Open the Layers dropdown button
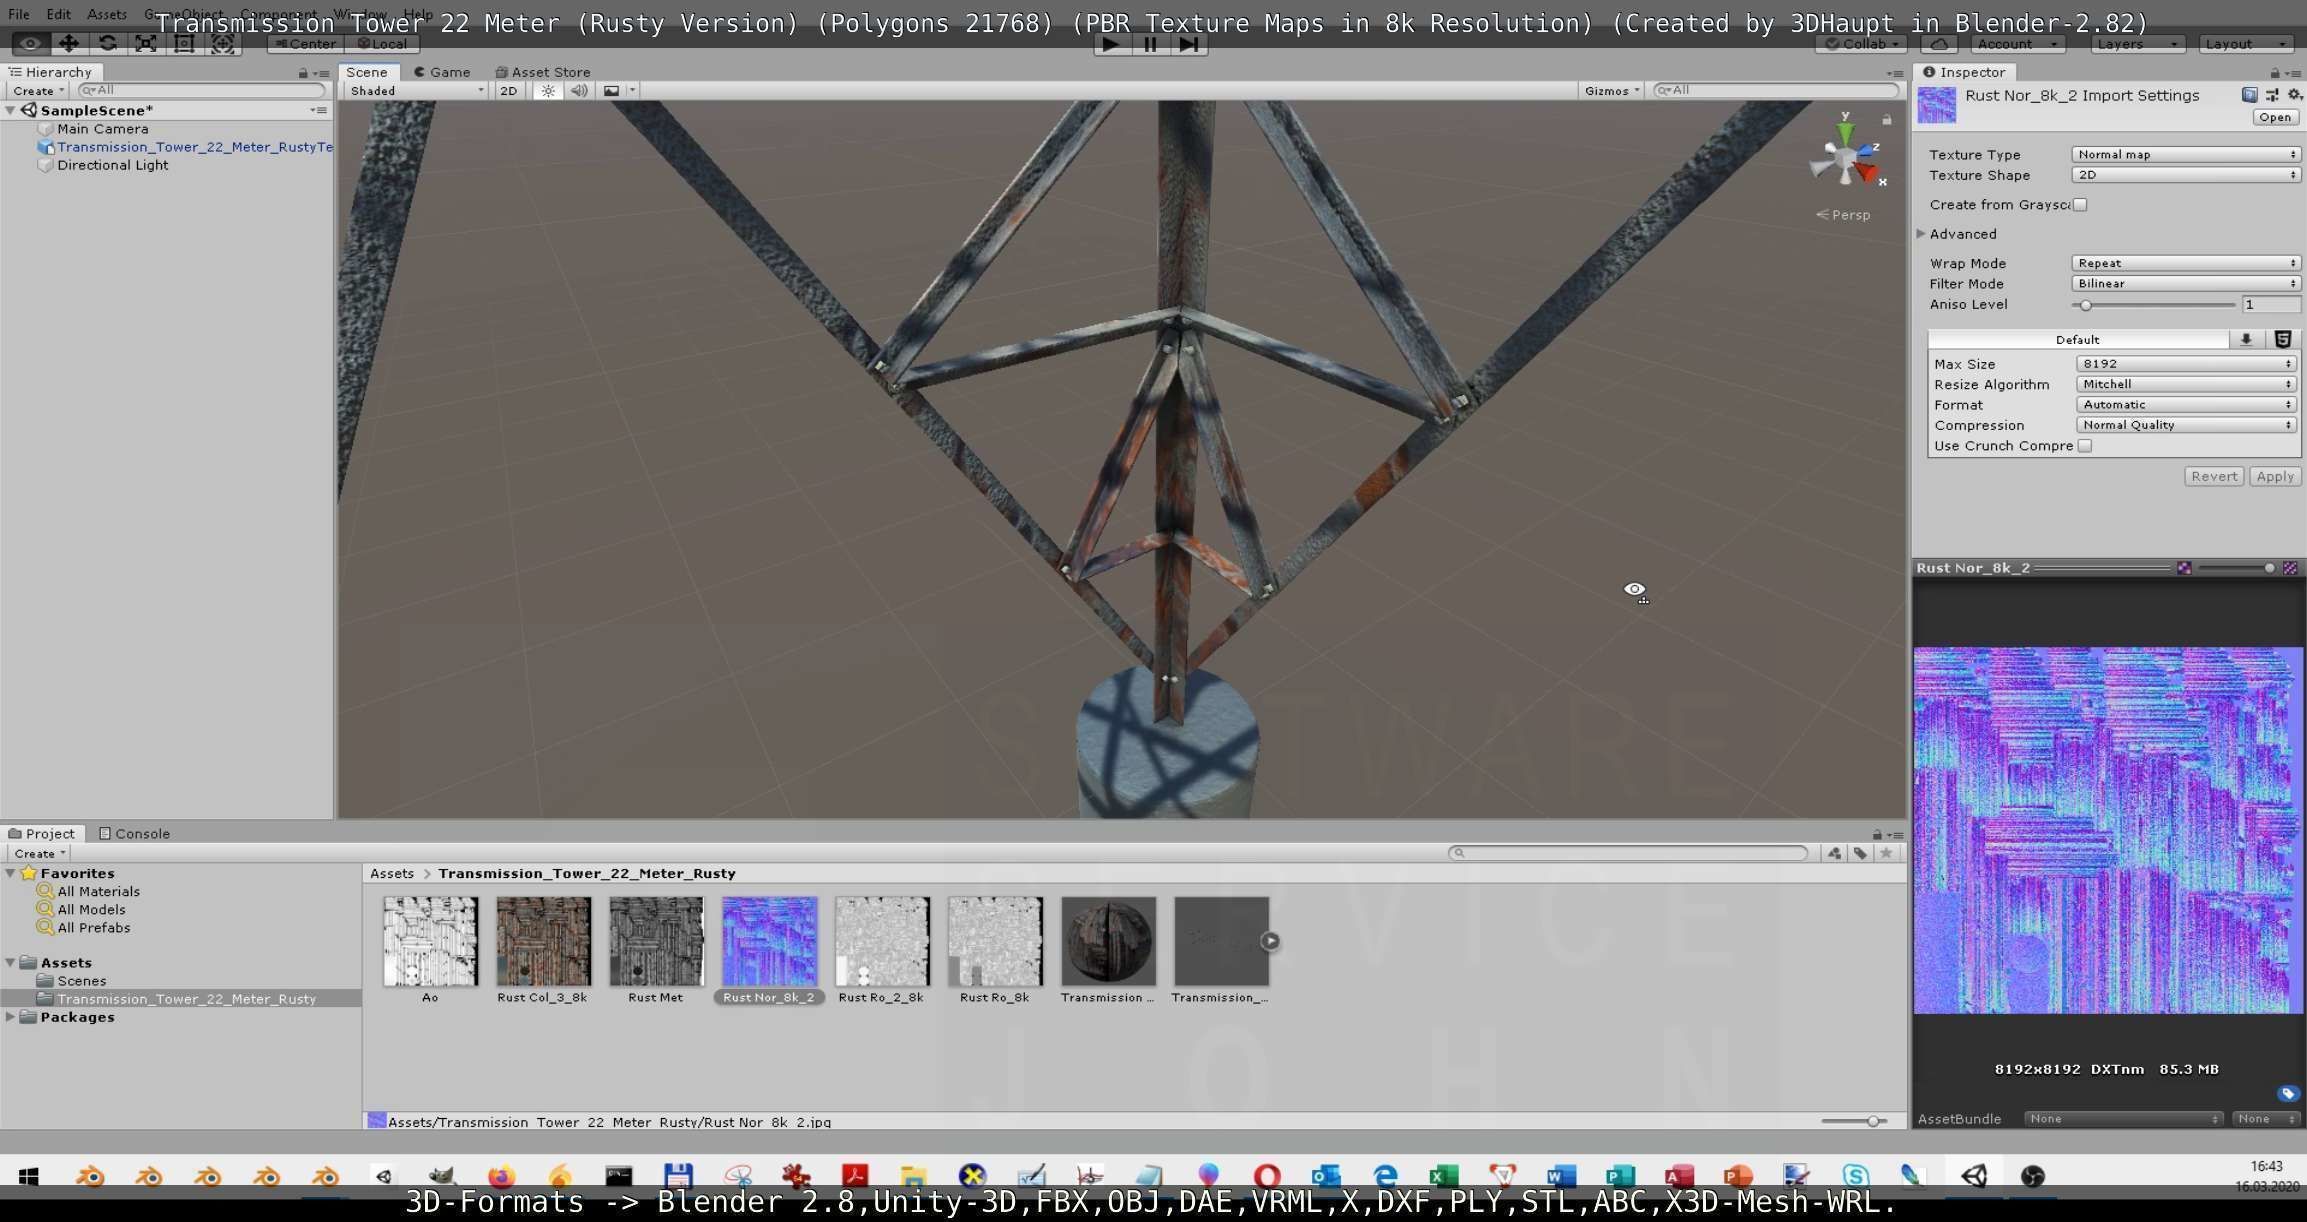Image resolution: width=2307 pixels, height=1222 pixels. (2138, 44)
